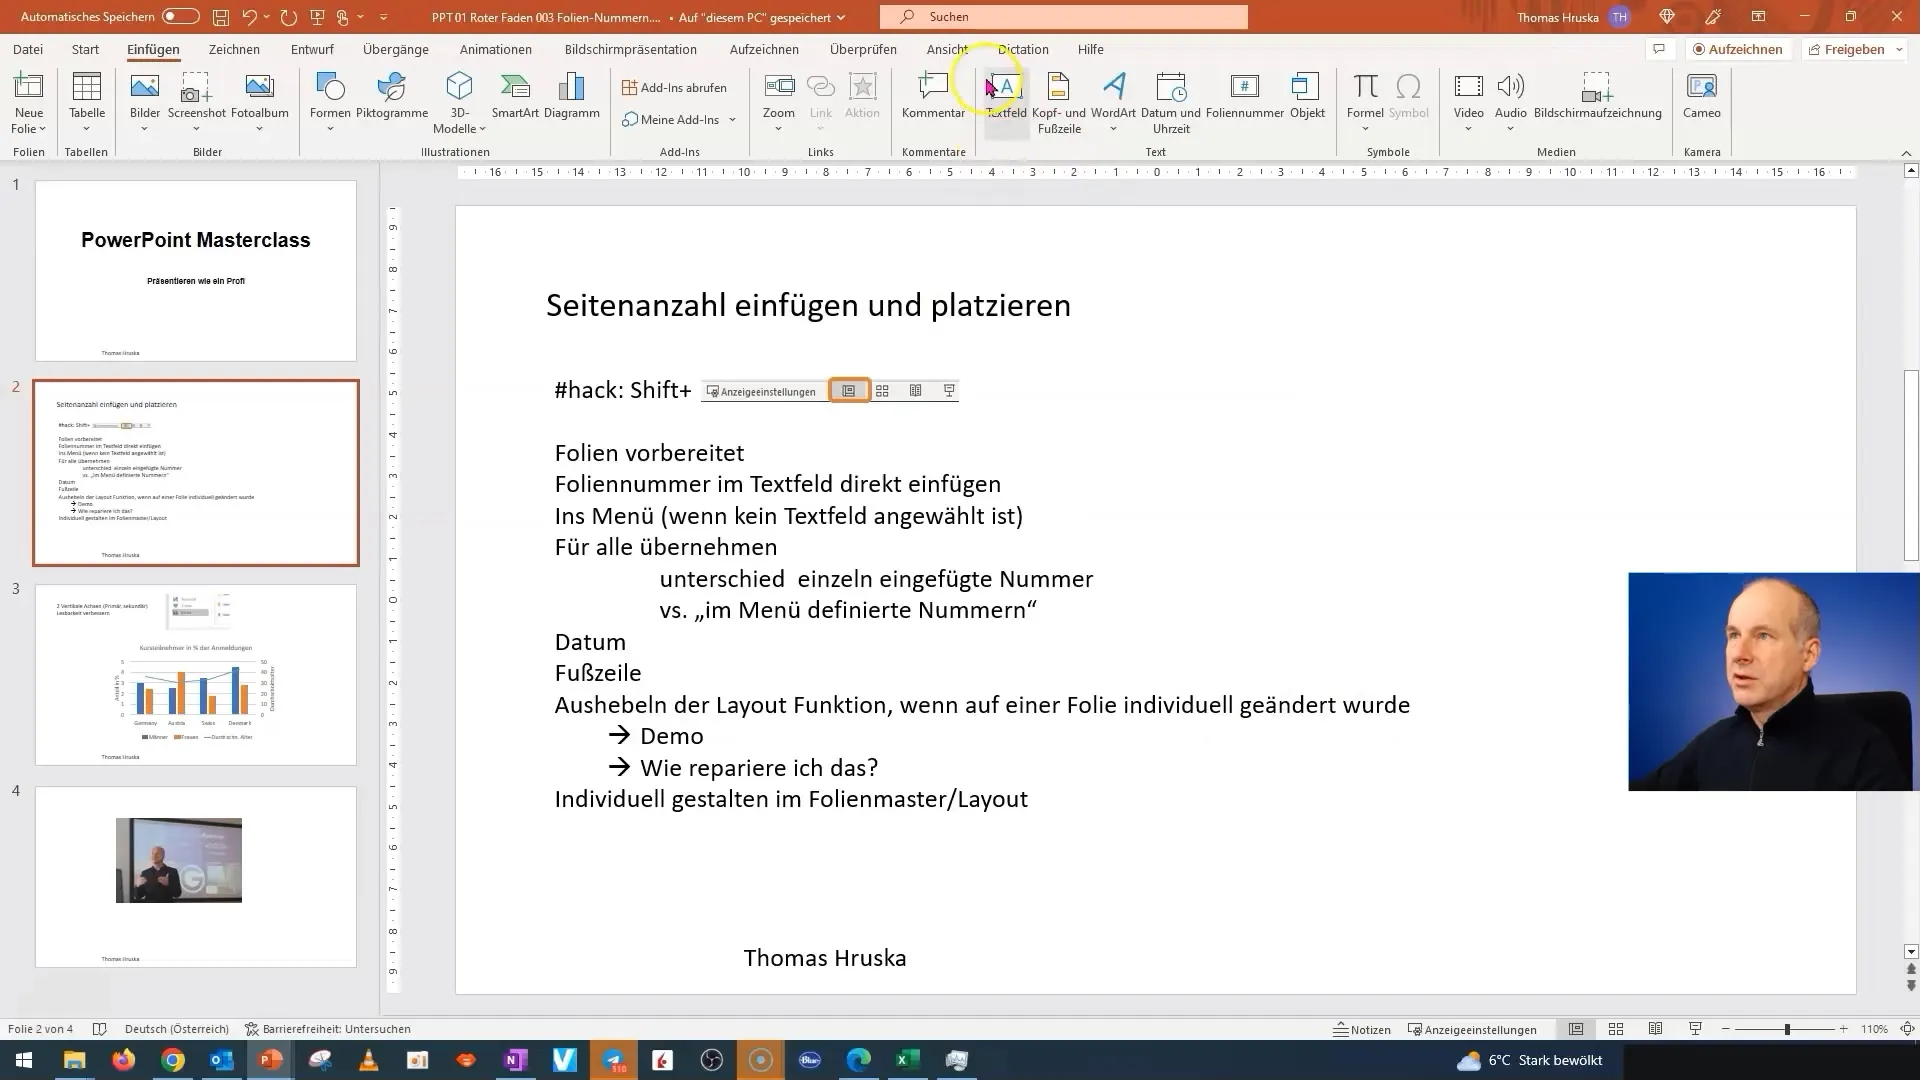Image resolution: width=1920 pixels, height=1080 pixels.
Task: Insert 3D-Modelle
Action: 459,102
